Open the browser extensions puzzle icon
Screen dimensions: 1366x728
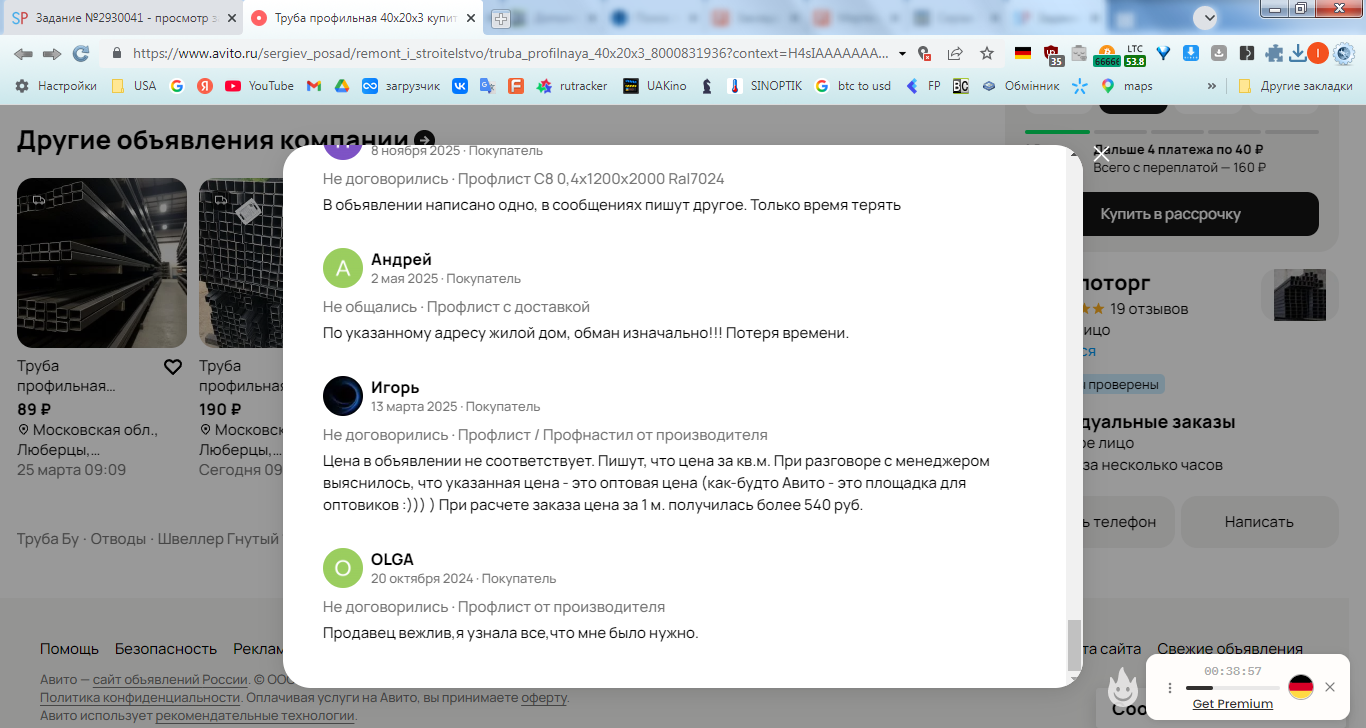coord(1273,53)
